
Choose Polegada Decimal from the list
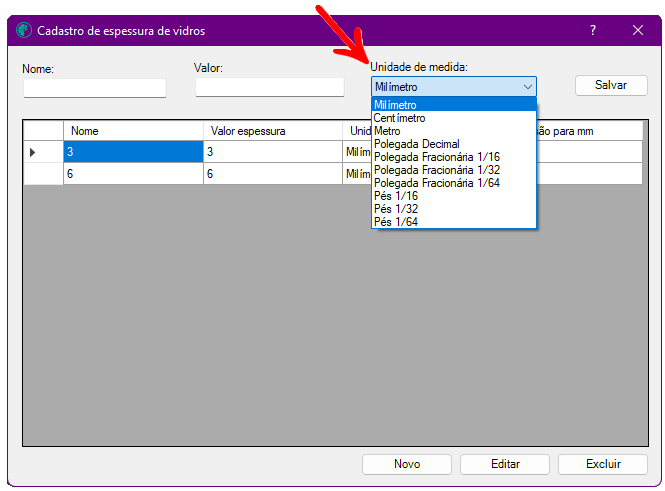454,144
